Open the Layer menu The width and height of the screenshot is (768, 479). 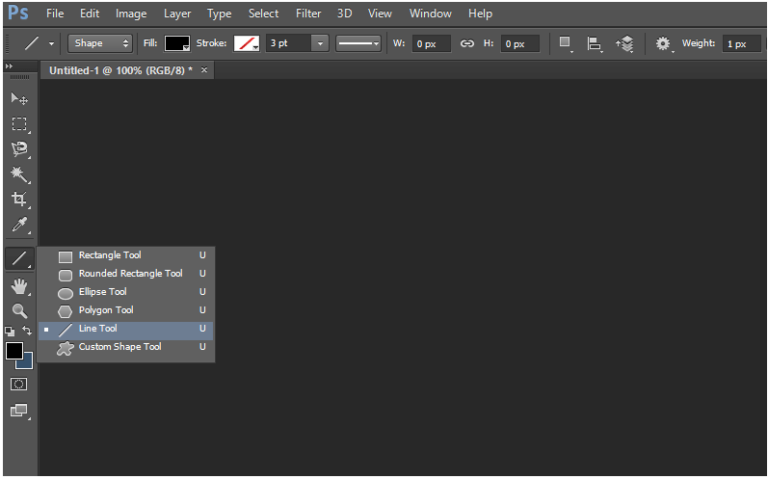(177, 14)
